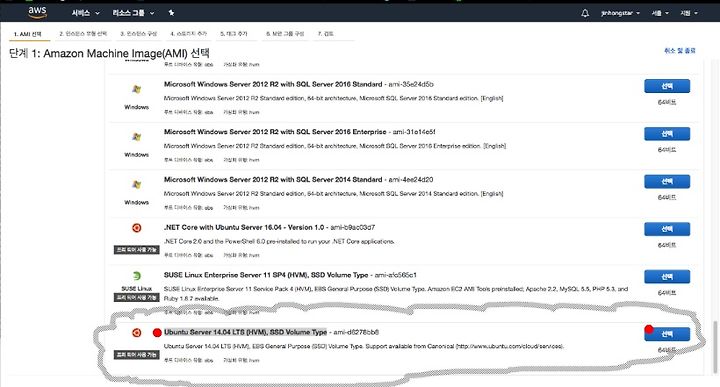720x387 pixels.
Task: Open the AWS home logo
Action: 37,12
